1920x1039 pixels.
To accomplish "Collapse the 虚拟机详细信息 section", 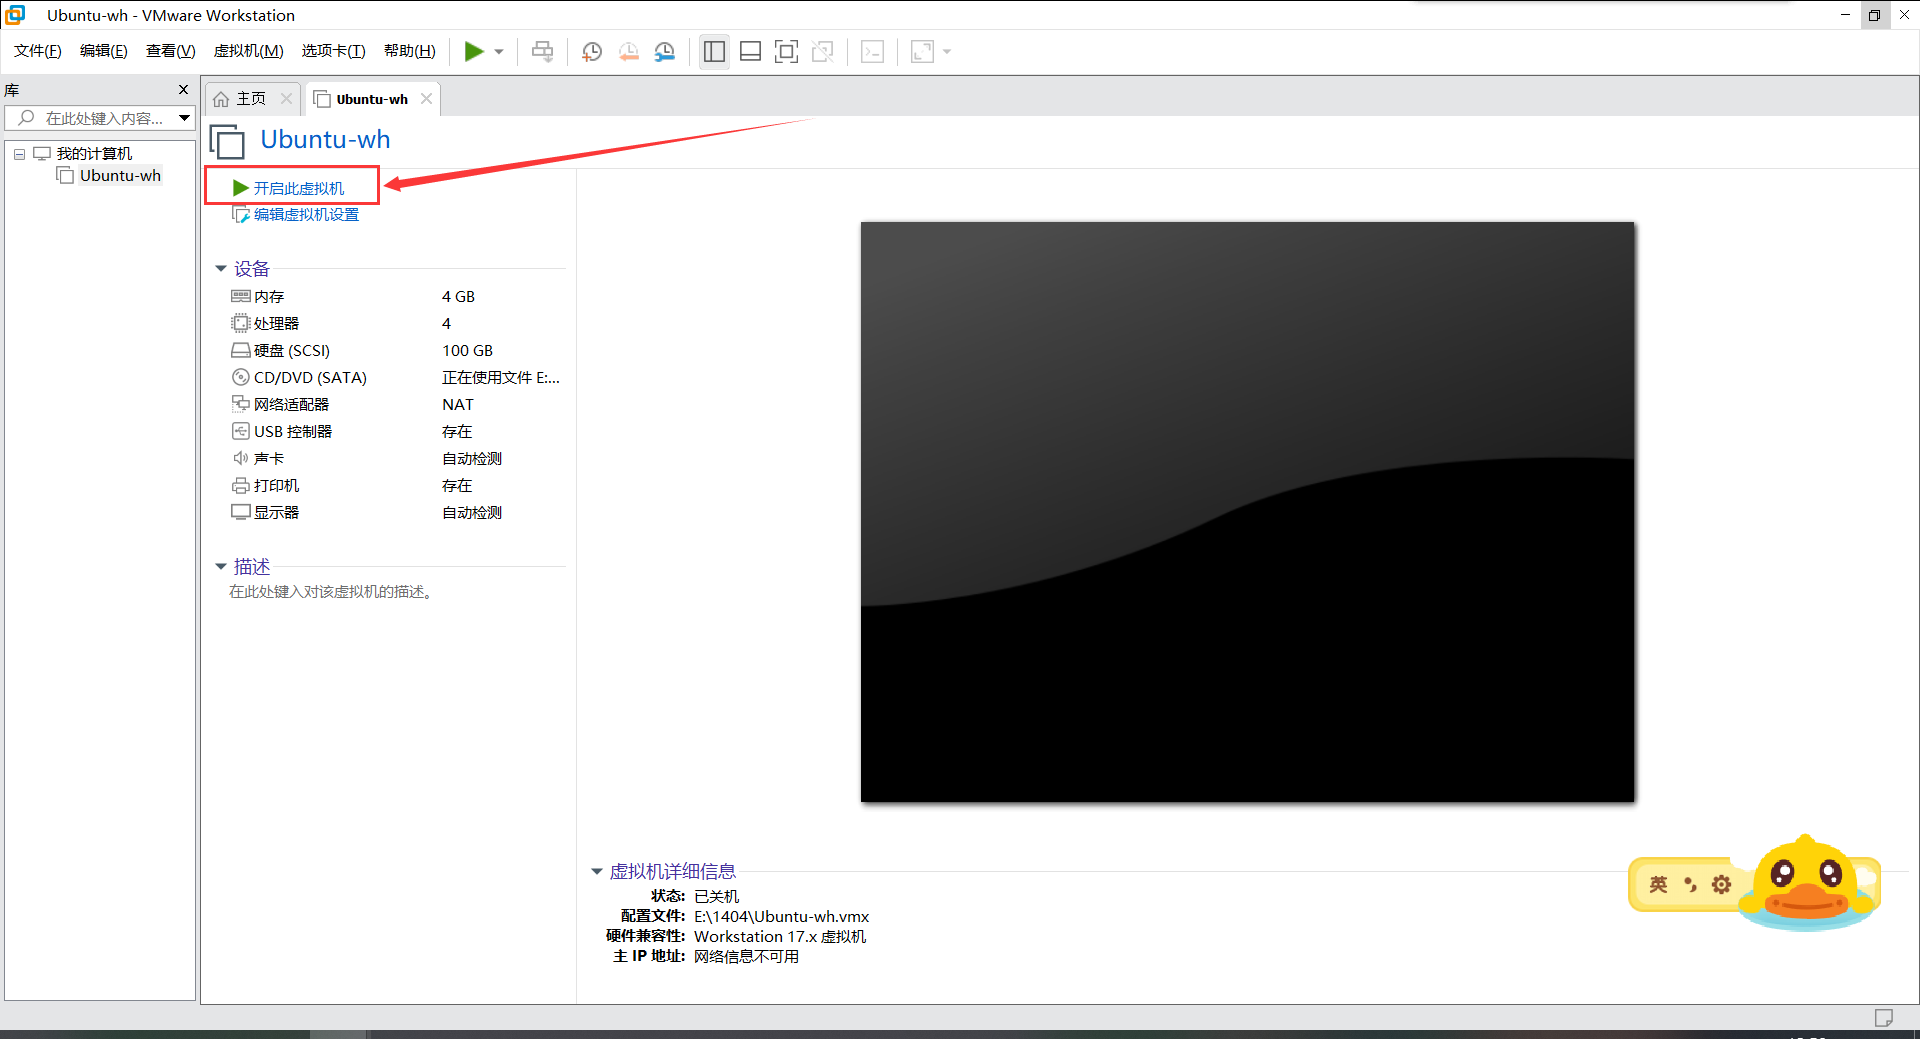I will tap(597, 872).
